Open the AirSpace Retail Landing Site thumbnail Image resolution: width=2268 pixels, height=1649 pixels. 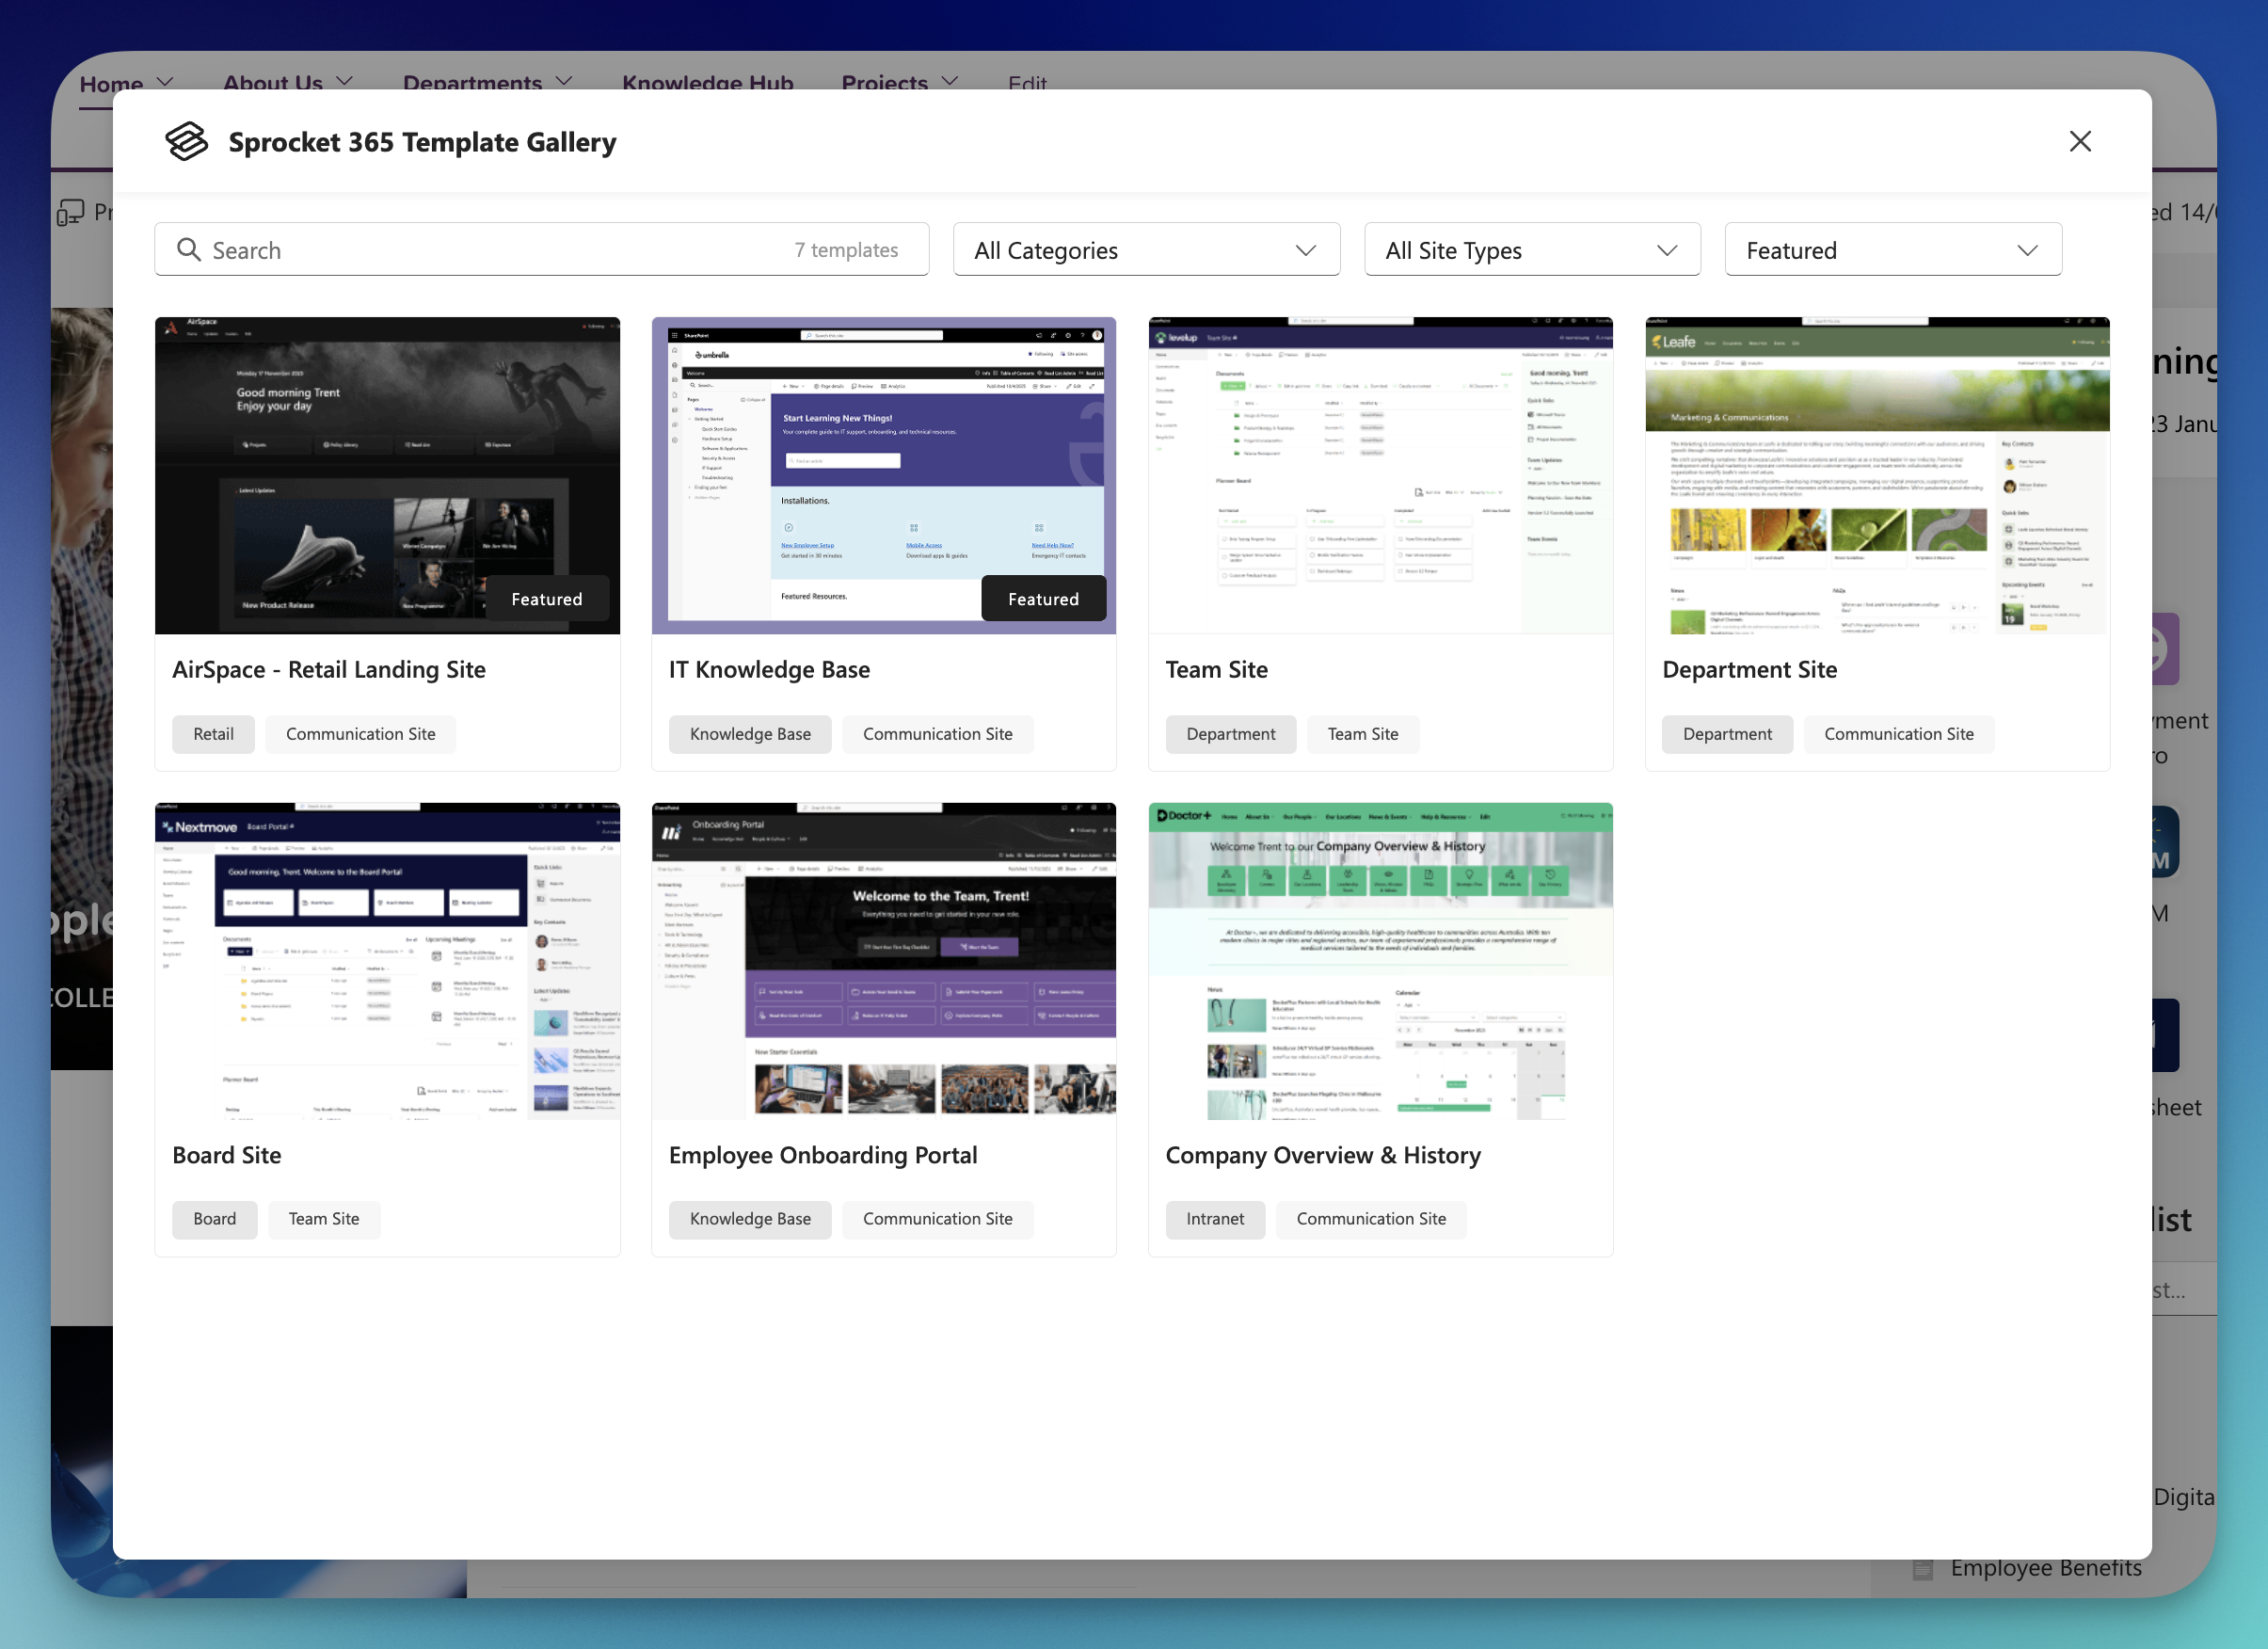tap(387, 475)
